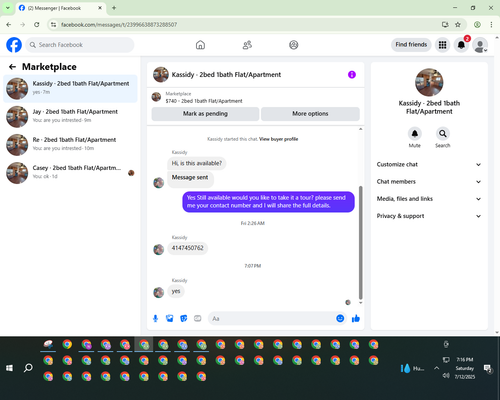
Task: Click the Hi, is this available? message
Action: click(197, 163)
